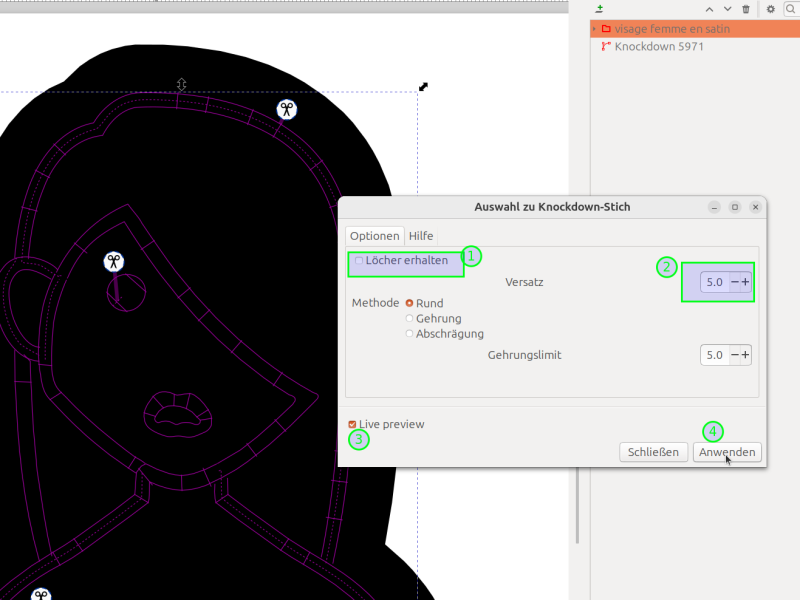The width and height of the screenshot is (800, 600).
Task: Click the Schließen button
Action: (x=654, y=453)
